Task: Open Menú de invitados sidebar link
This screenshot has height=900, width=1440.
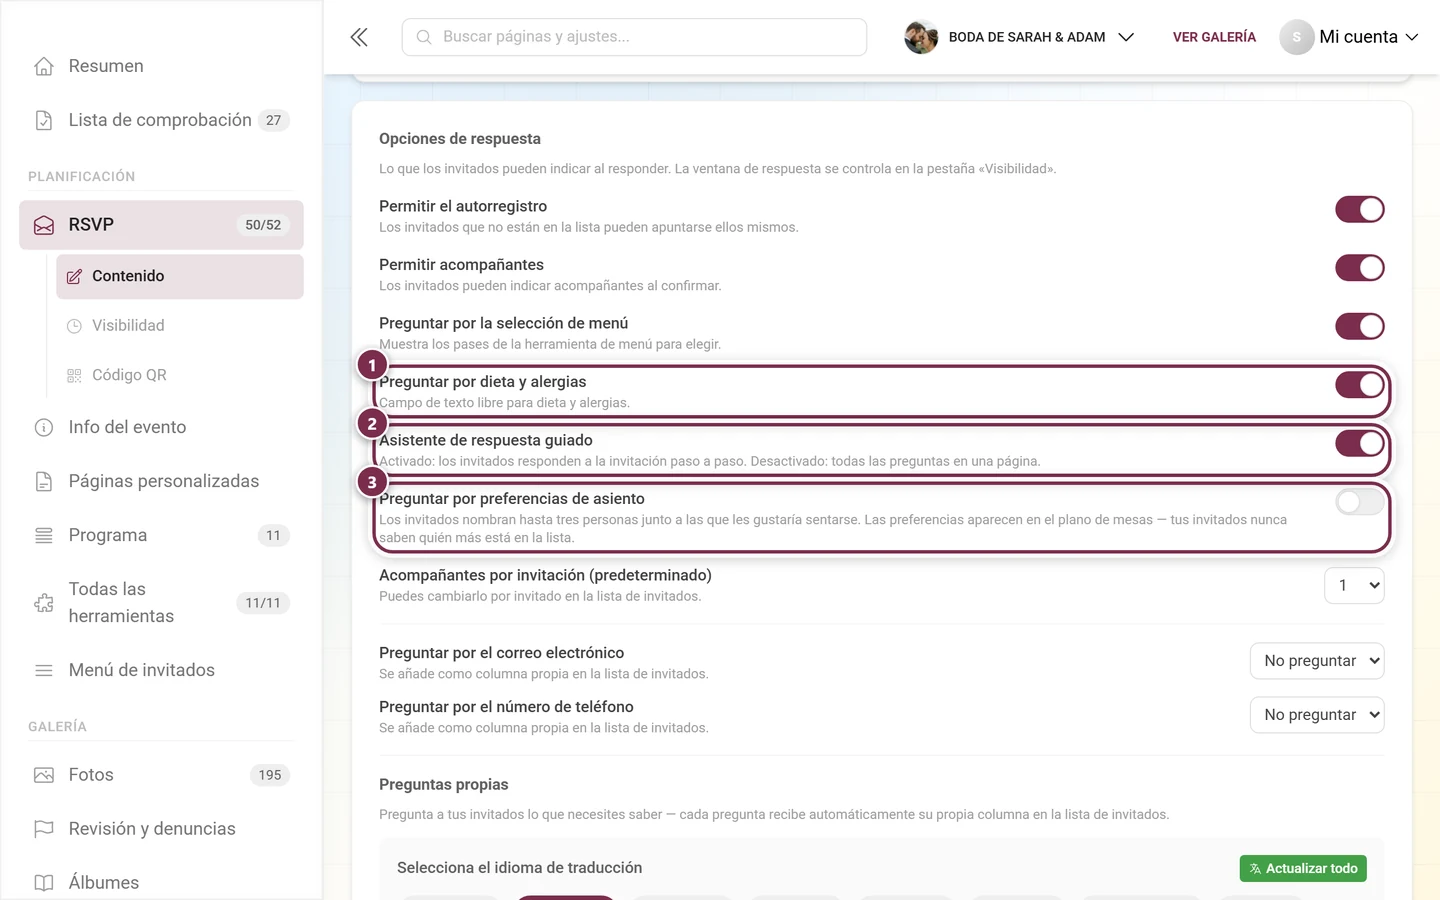Action: click(x=161, y=671)
